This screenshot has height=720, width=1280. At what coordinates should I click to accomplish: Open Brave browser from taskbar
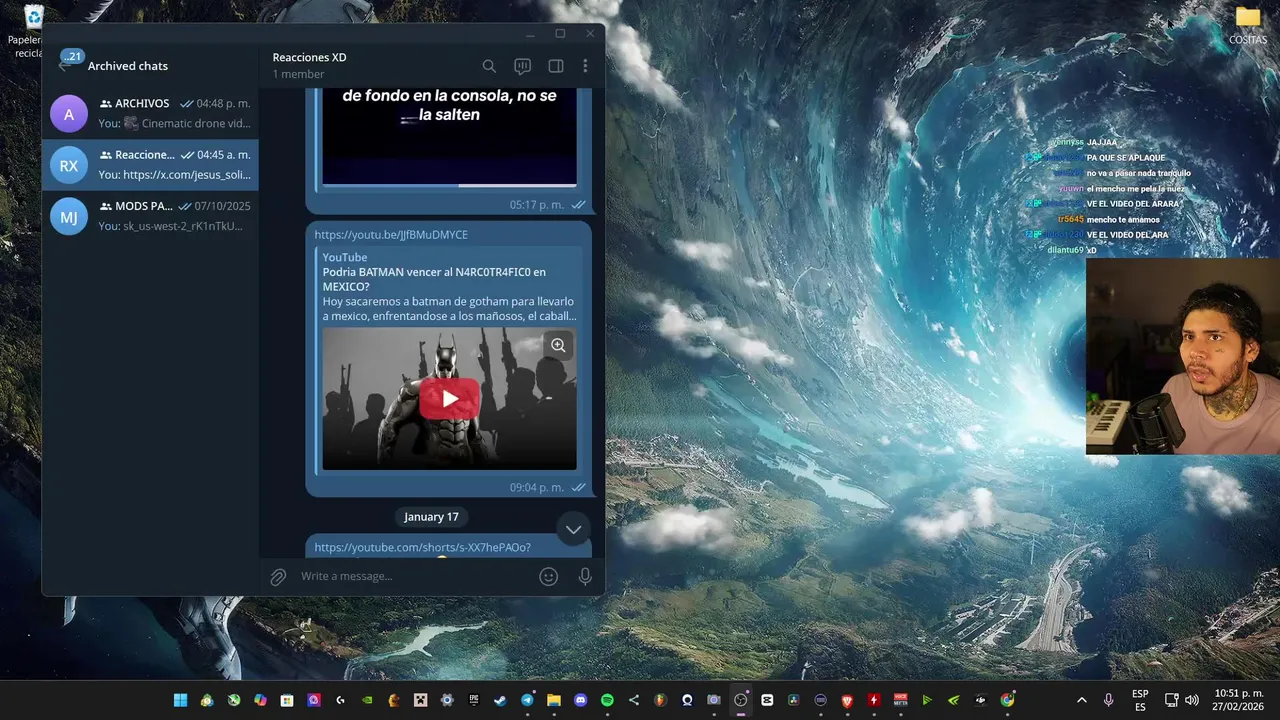coord(847,700)
